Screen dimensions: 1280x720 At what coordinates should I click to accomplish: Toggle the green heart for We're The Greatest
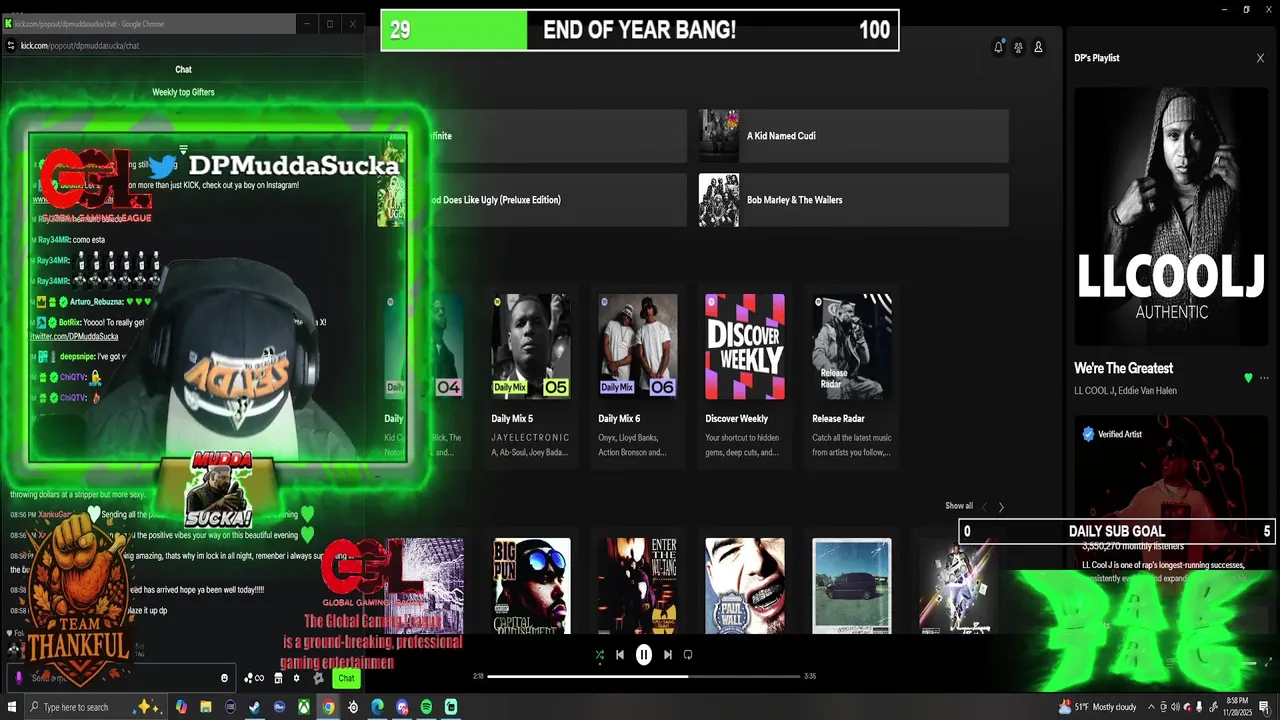click(1248, 378)
